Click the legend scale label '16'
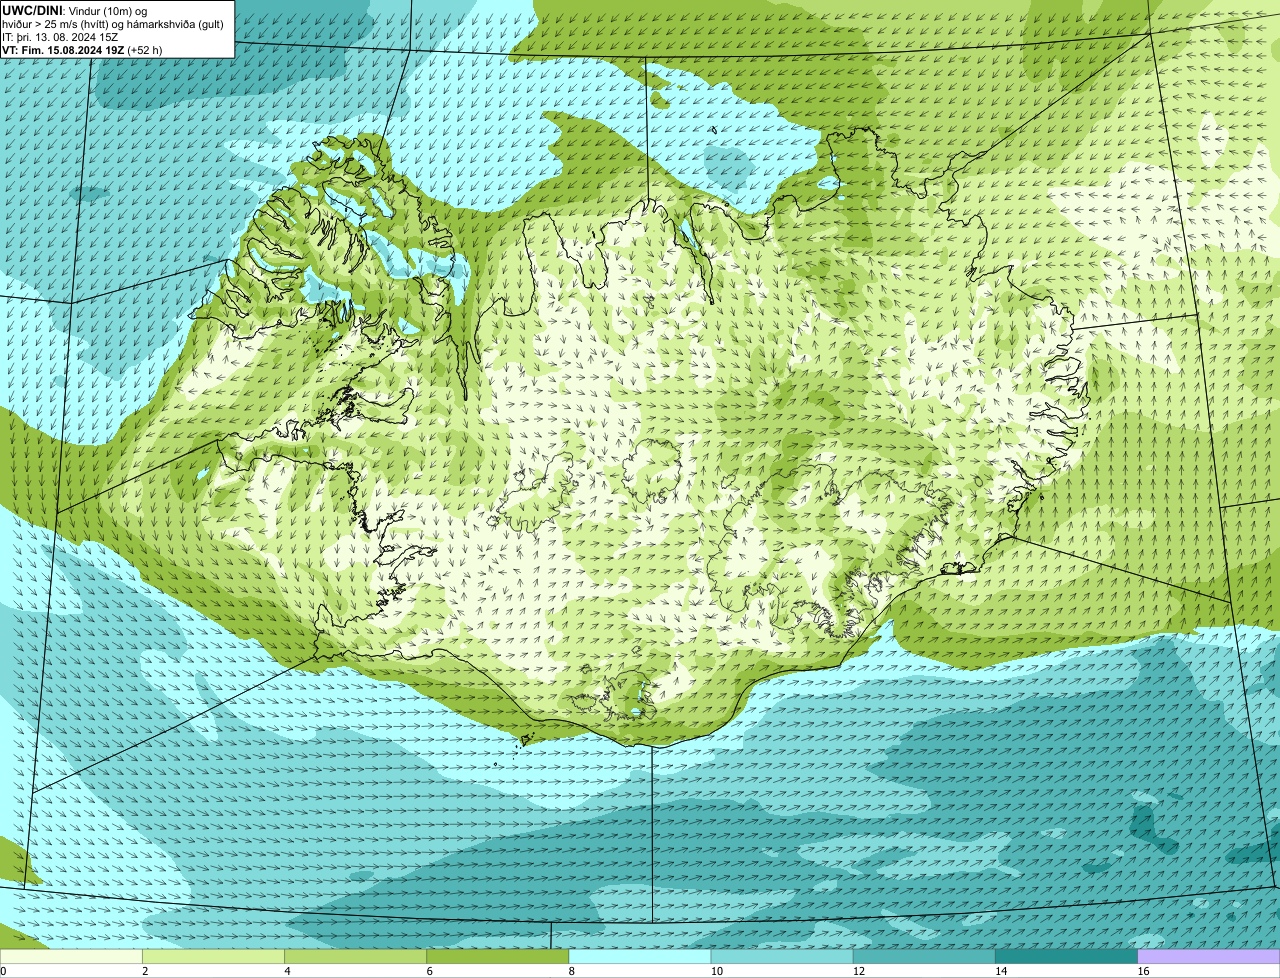Viewport: 1280px width, 978px height. (1142, 971)
